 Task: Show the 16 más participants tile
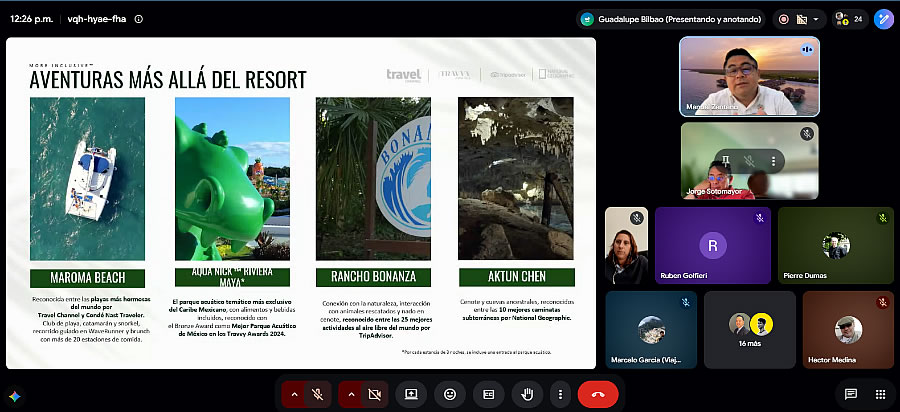750,330
